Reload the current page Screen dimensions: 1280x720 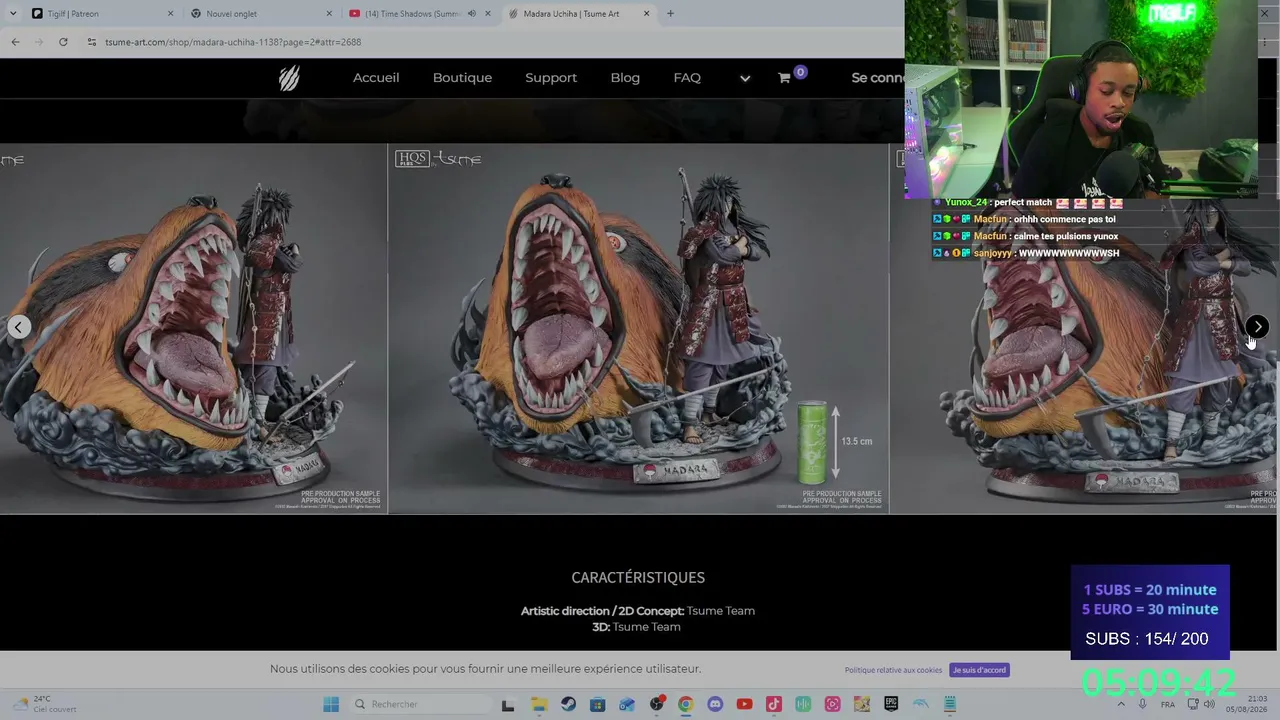[x=63, y=42]
